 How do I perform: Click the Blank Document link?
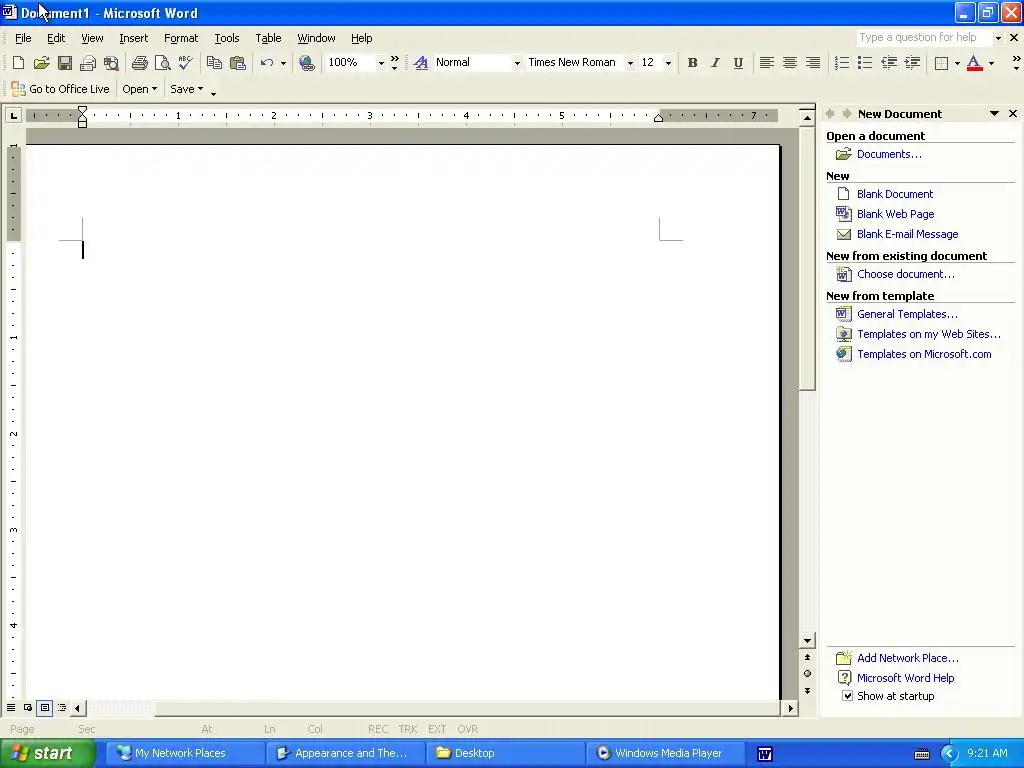[x=895, y=194]
